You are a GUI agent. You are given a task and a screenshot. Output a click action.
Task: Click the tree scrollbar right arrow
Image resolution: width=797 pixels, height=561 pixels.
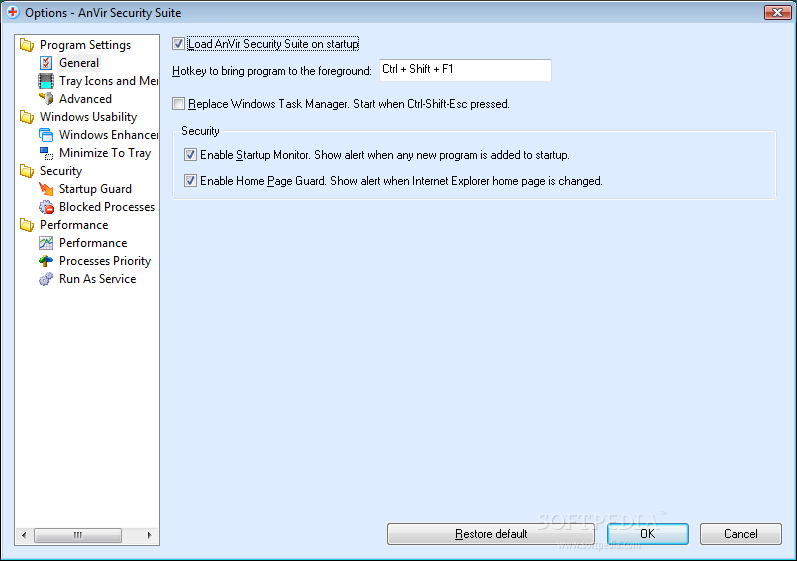point(149,535)
